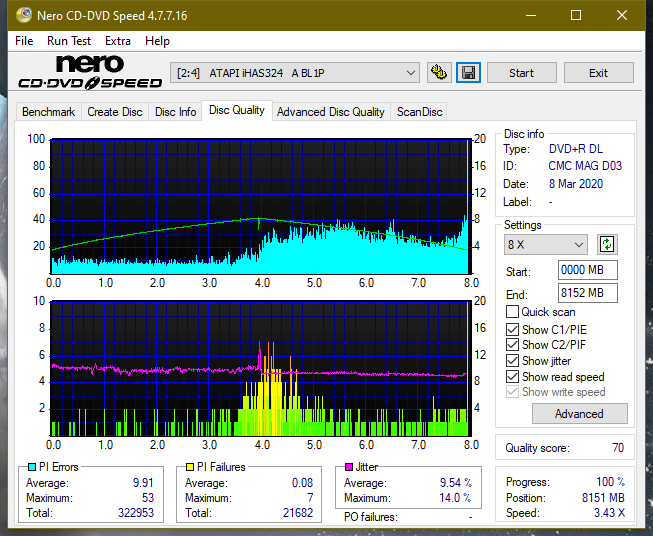Click the magenta Jitter legend swatch
The width and height of the screenshot is (653, 536).
click(x=349, y=467)
